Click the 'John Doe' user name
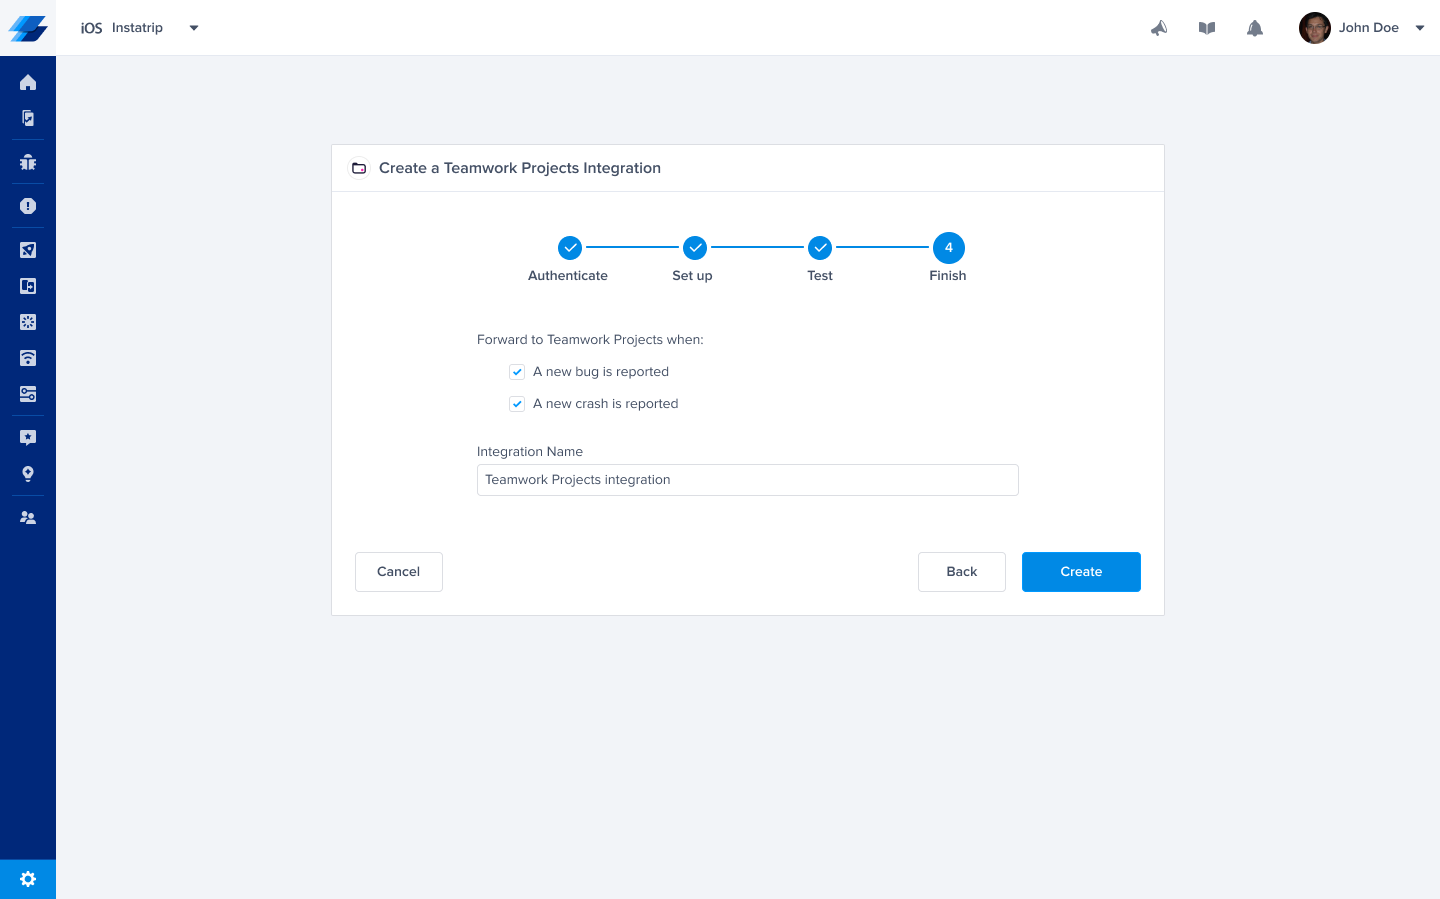This screenshot has width=1440, height=899. [1369, 28]
